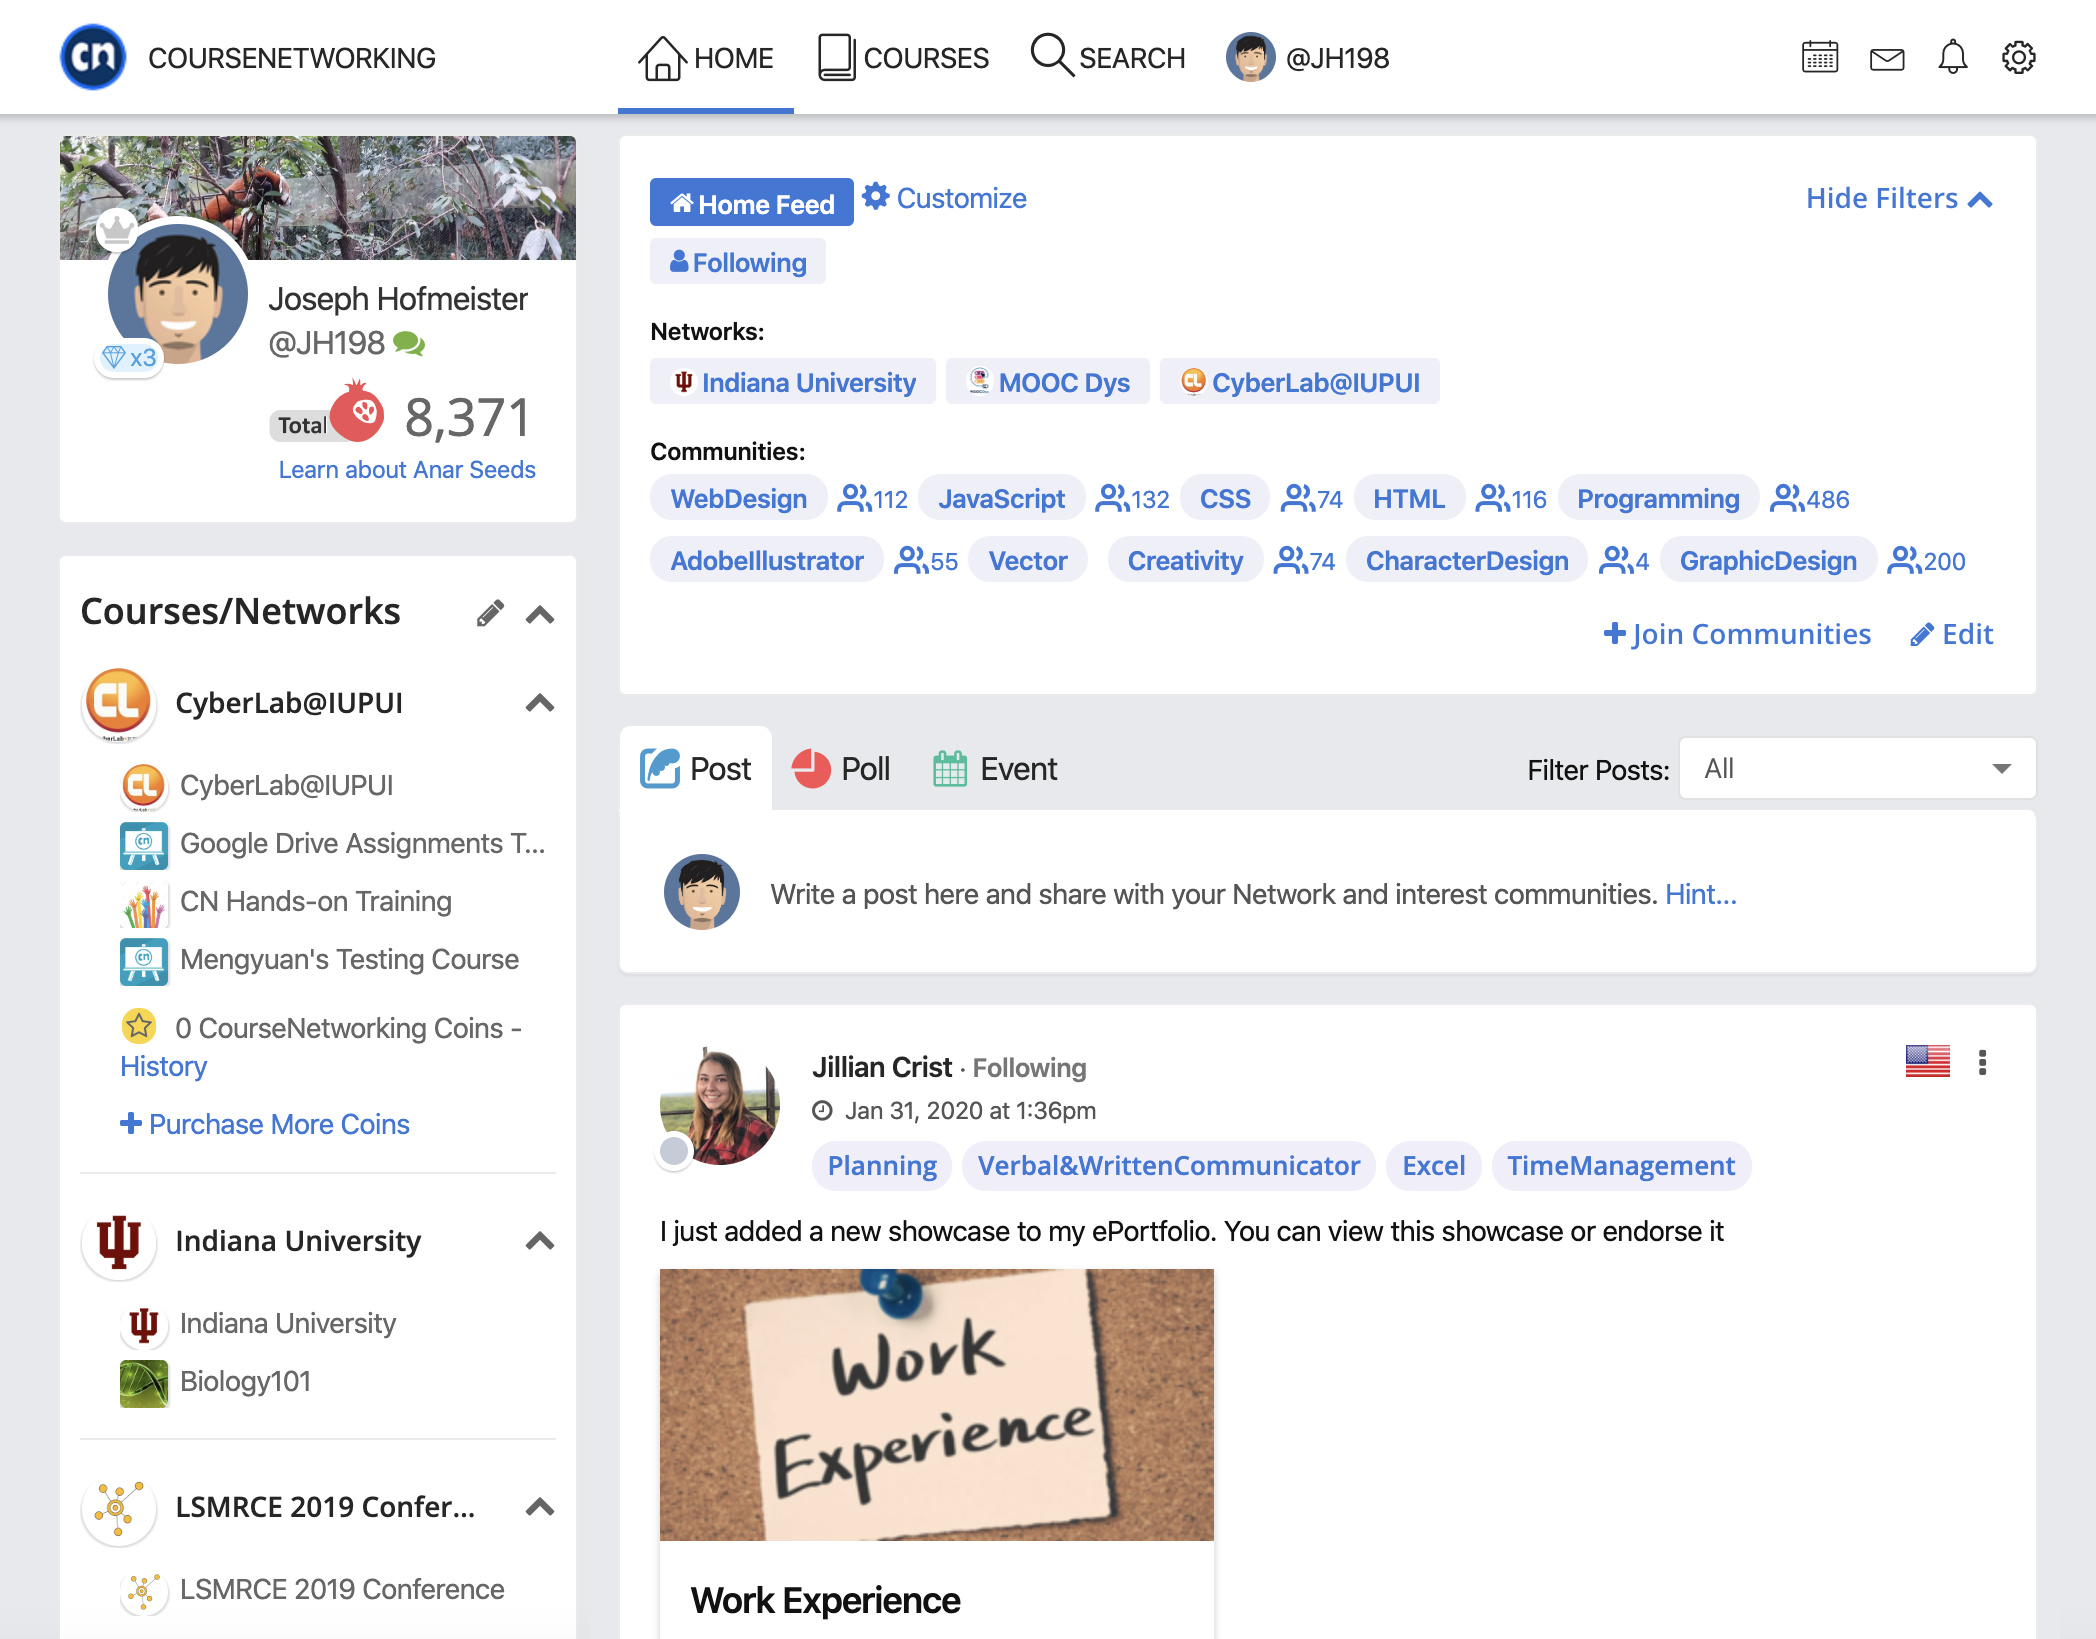
Task: Click the LSMRCE 2019 network logo
Action: coord(118,1507)
